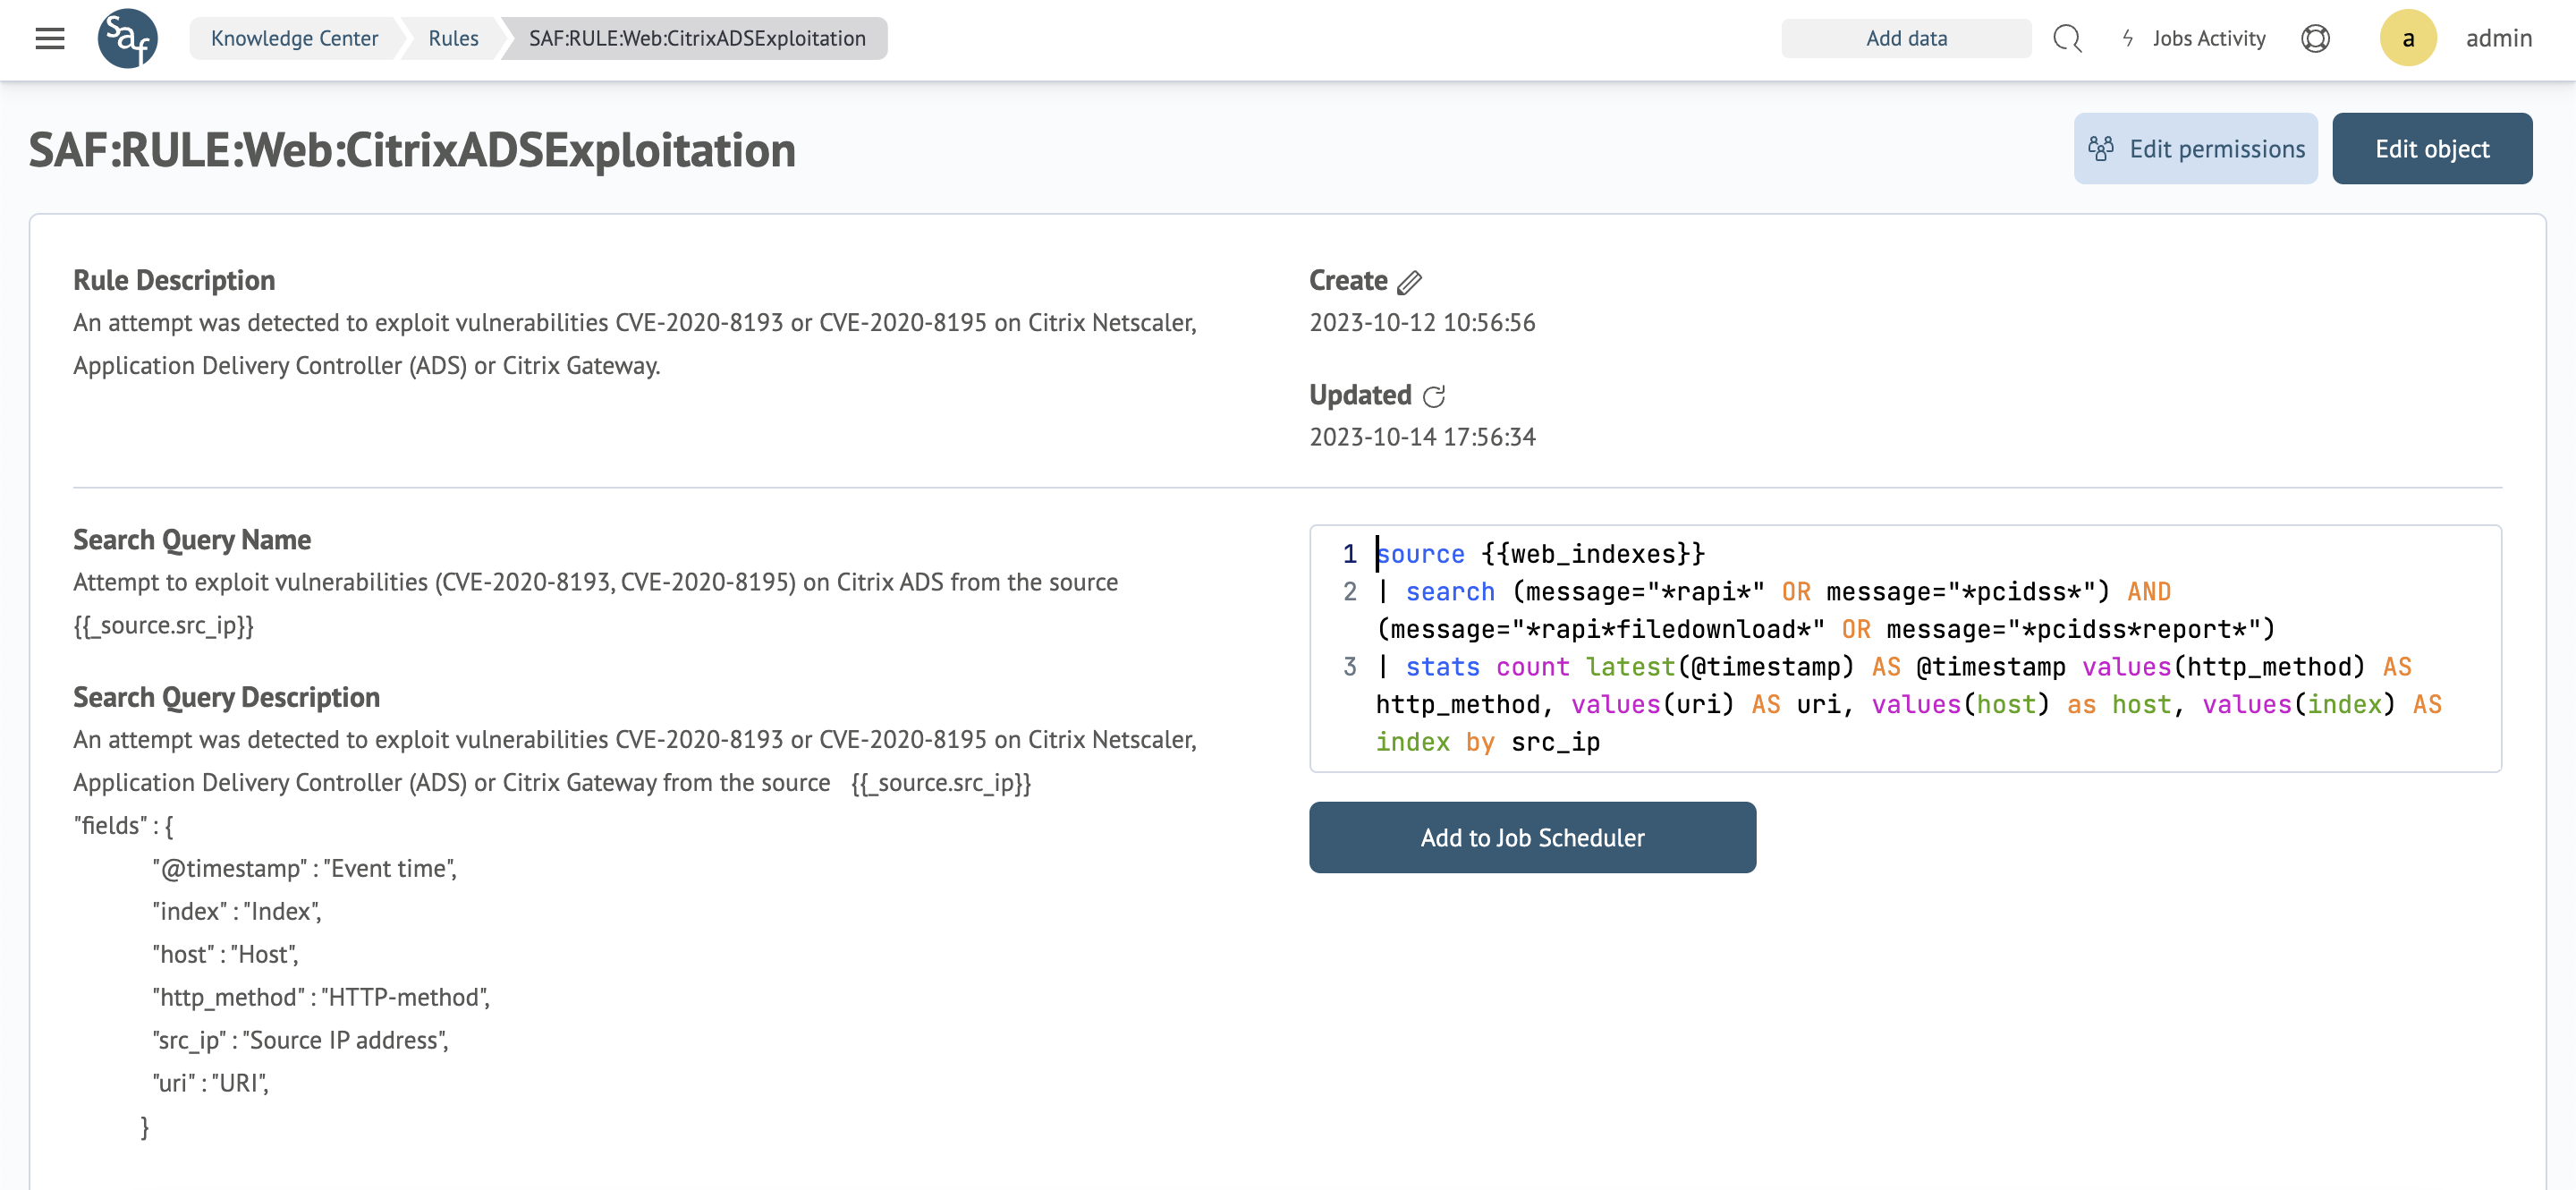Image resolution: width=2576 pixels, height=1190 pixels.
Task: Open the hamburger navigation menu
Action: click(49, 38)
